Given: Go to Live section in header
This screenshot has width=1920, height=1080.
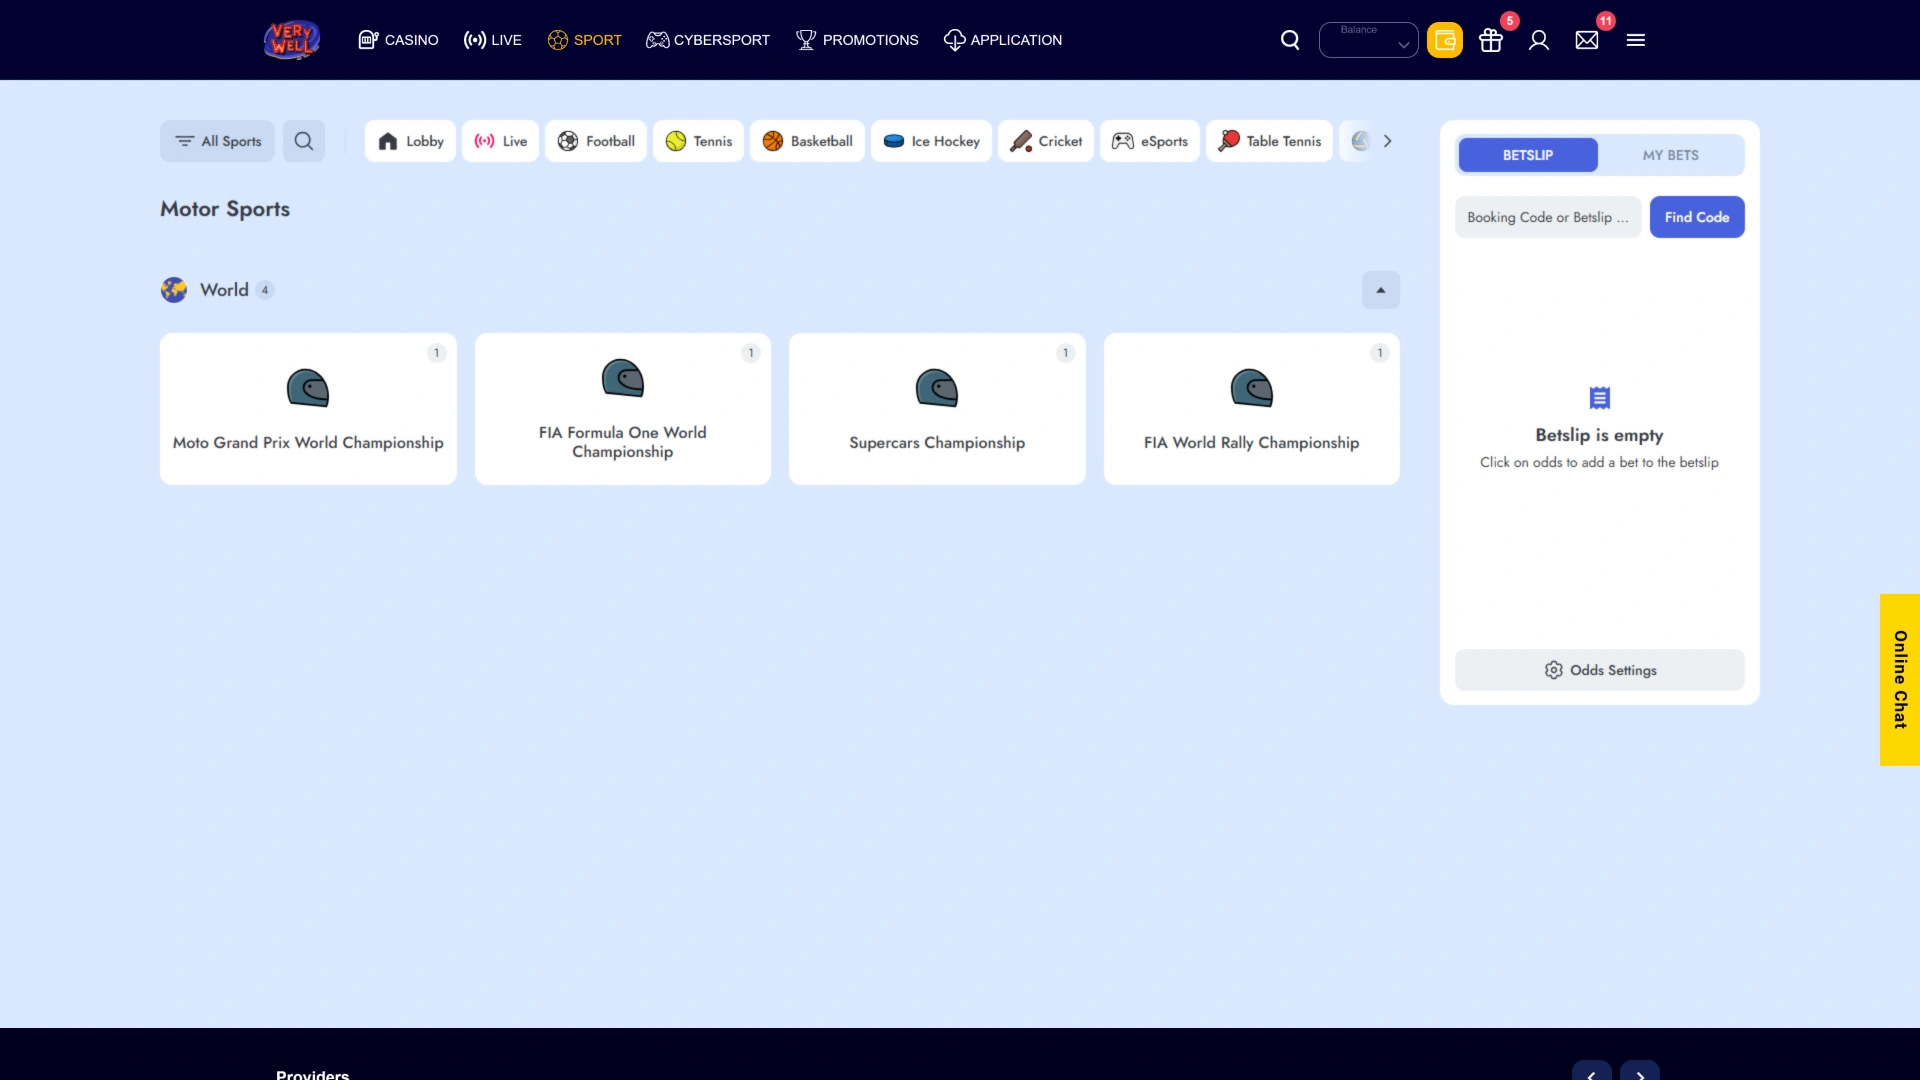Looking at the screenshot, I should 492,40.
